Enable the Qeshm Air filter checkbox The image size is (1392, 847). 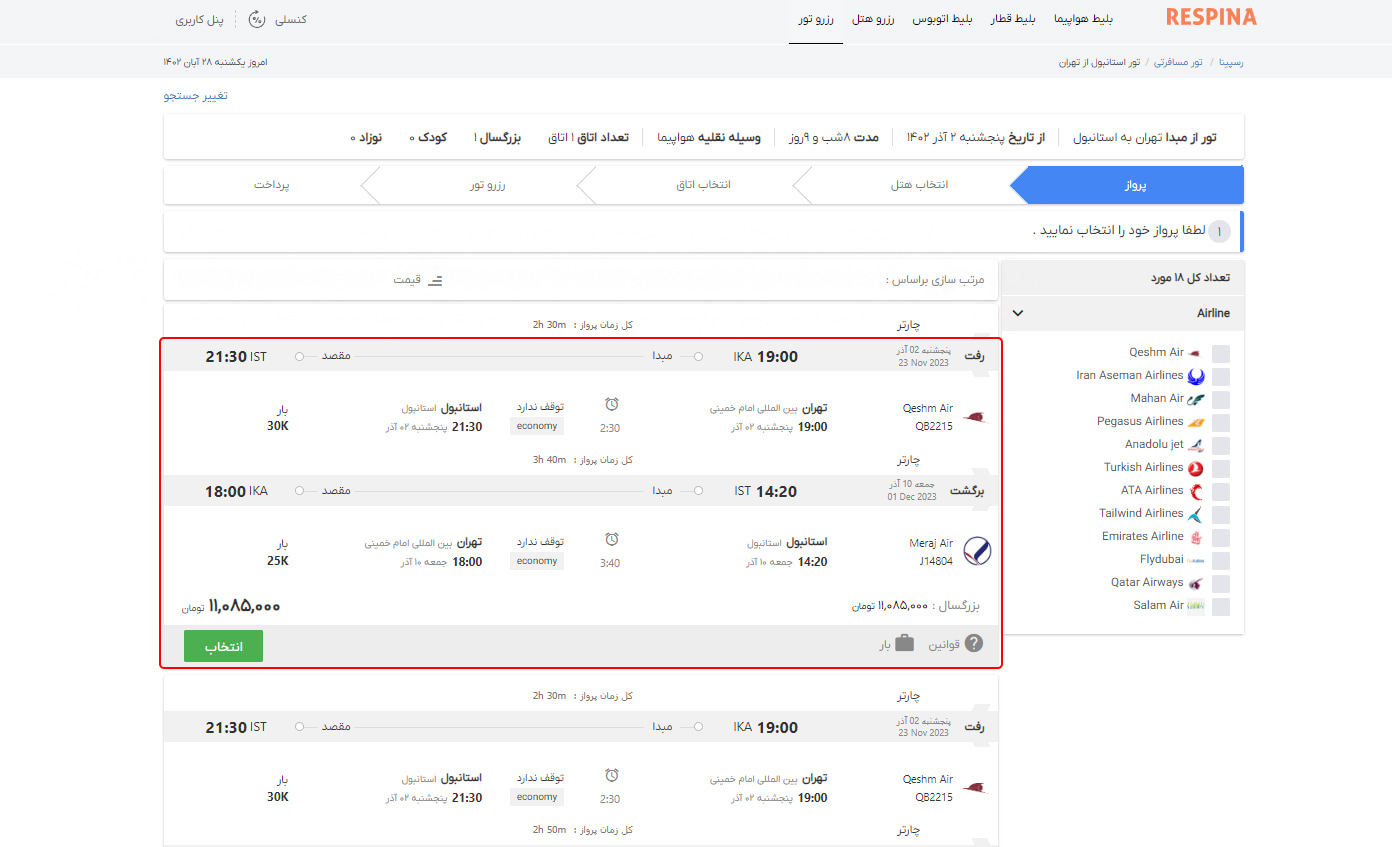[1220, 352]
